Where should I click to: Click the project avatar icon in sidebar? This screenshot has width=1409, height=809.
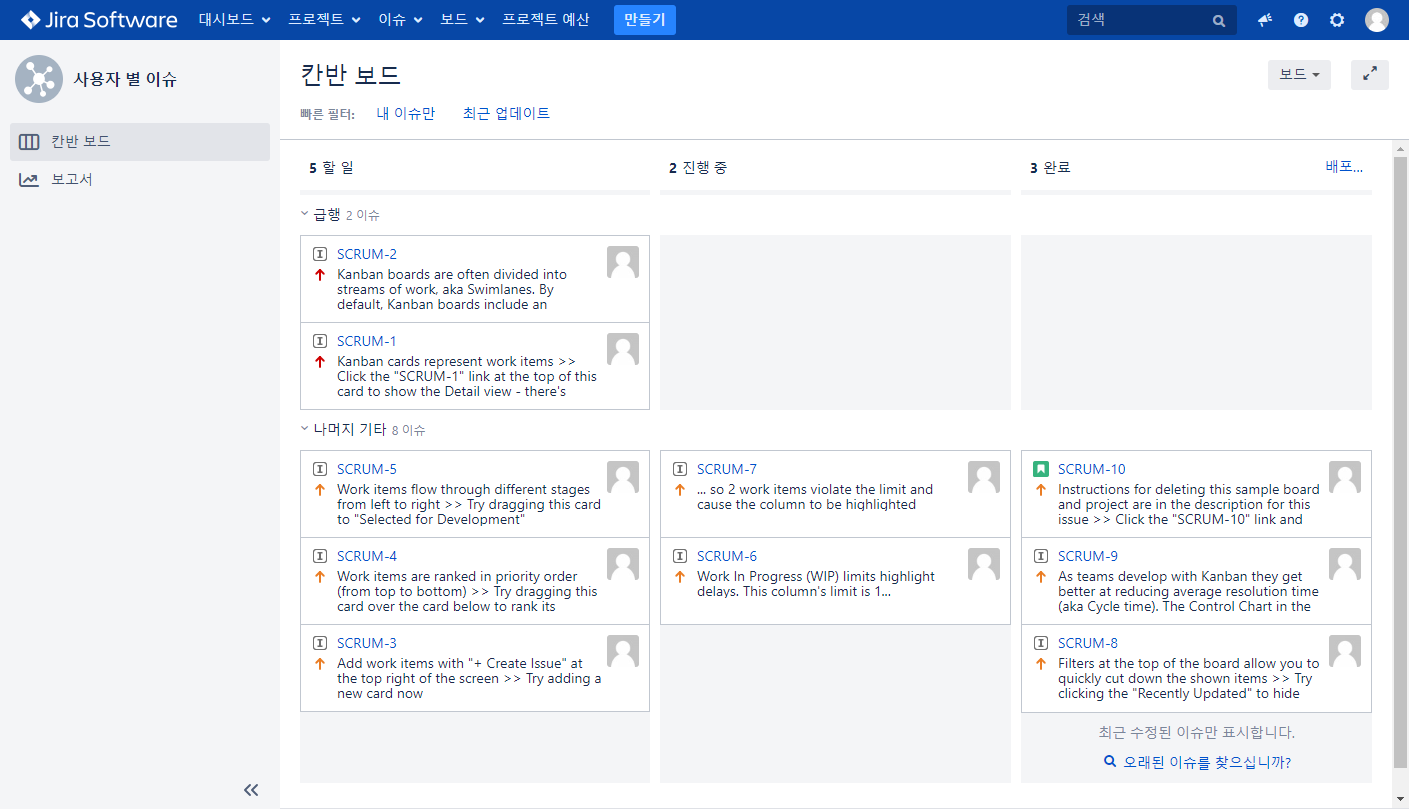coord(39,79)
